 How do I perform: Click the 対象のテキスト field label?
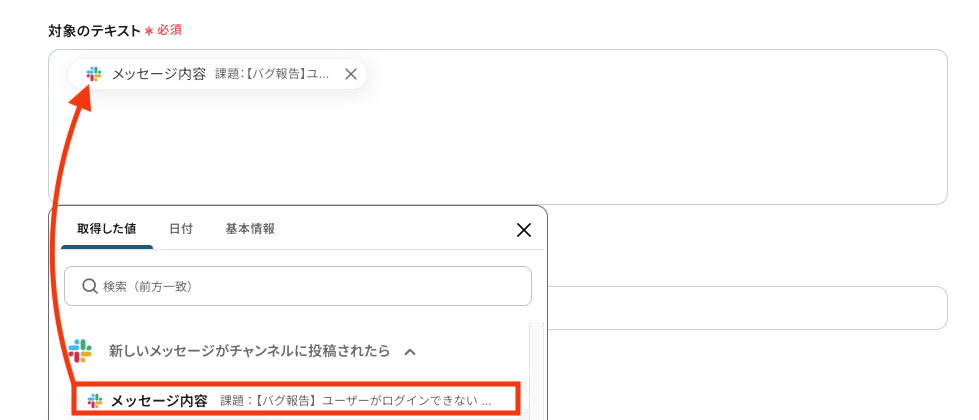pyautogui.click(x=94, y=30)
